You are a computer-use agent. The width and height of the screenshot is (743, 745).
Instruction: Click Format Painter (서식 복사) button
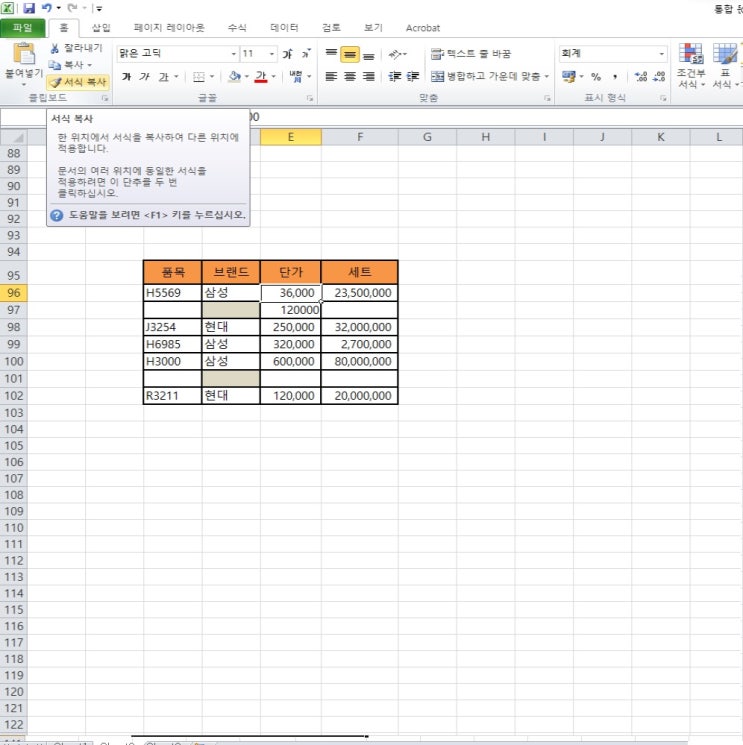point(78,82)
